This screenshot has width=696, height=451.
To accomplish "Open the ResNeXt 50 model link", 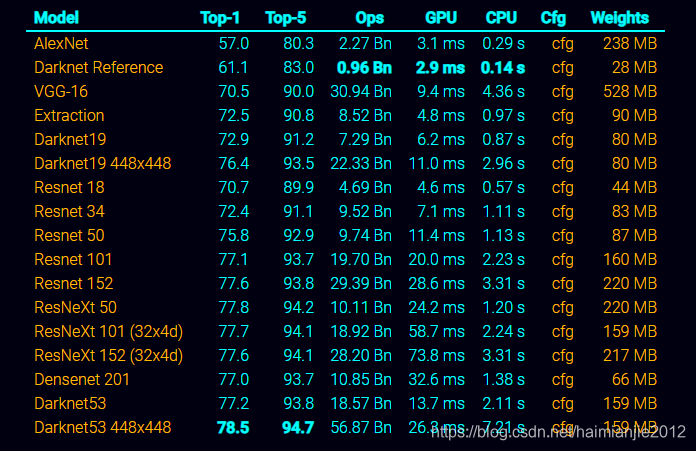I will point(75,307).
